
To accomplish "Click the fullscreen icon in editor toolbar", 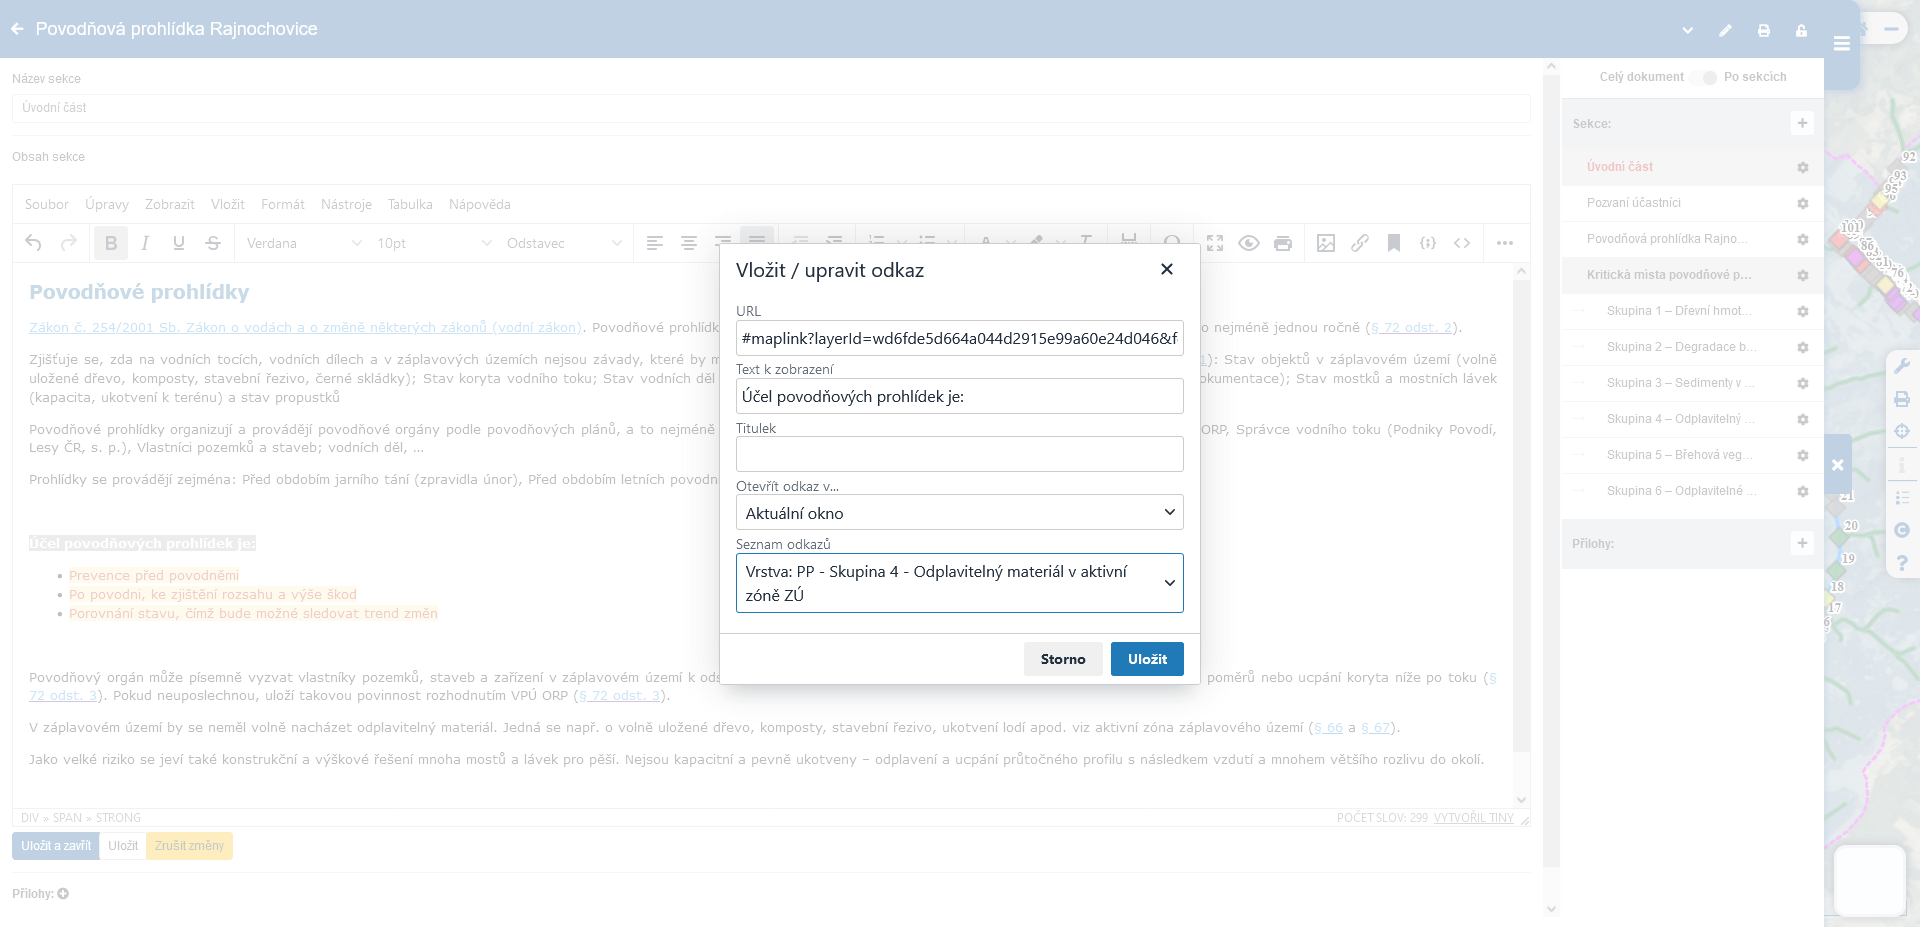I will coord(1215,243).
